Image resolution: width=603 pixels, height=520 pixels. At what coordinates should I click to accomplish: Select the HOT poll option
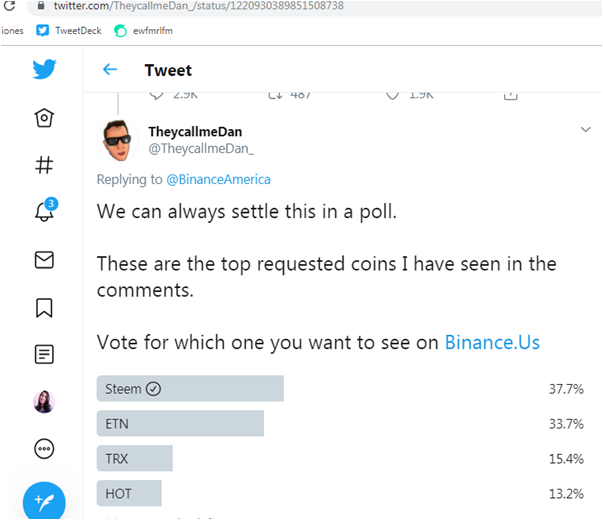129,493
